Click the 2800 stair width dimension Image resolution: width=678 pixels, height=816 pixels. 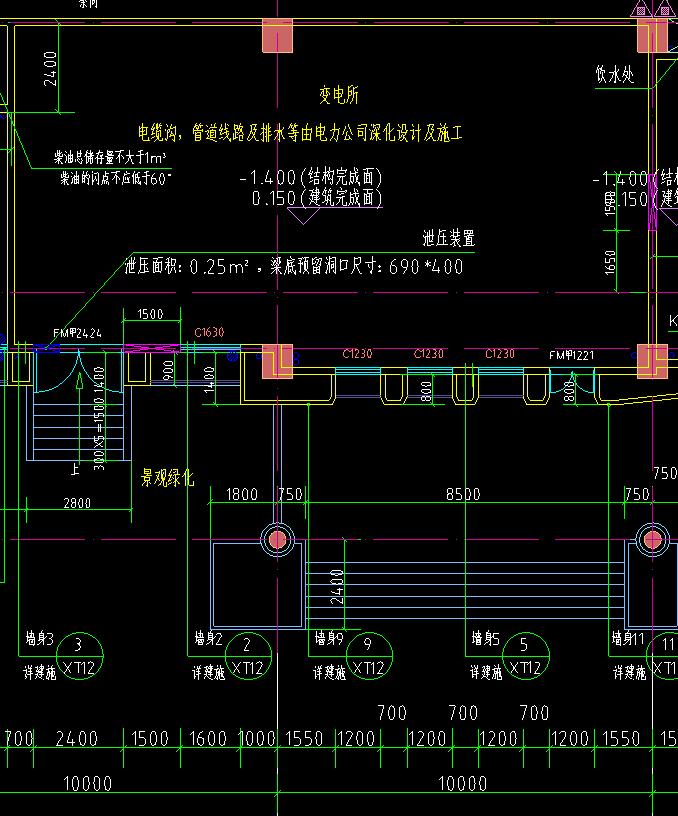[76, 504]
